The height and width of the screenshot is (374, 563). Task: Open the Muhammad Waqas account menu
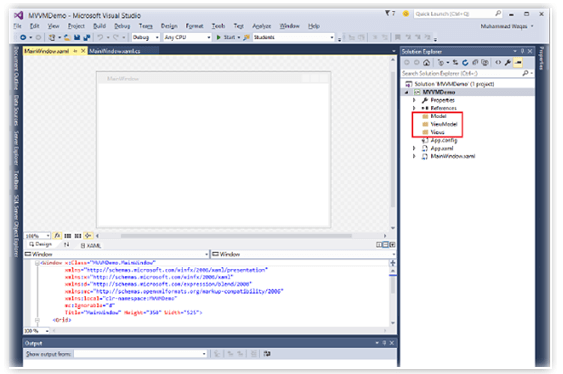tap(507, 26)
